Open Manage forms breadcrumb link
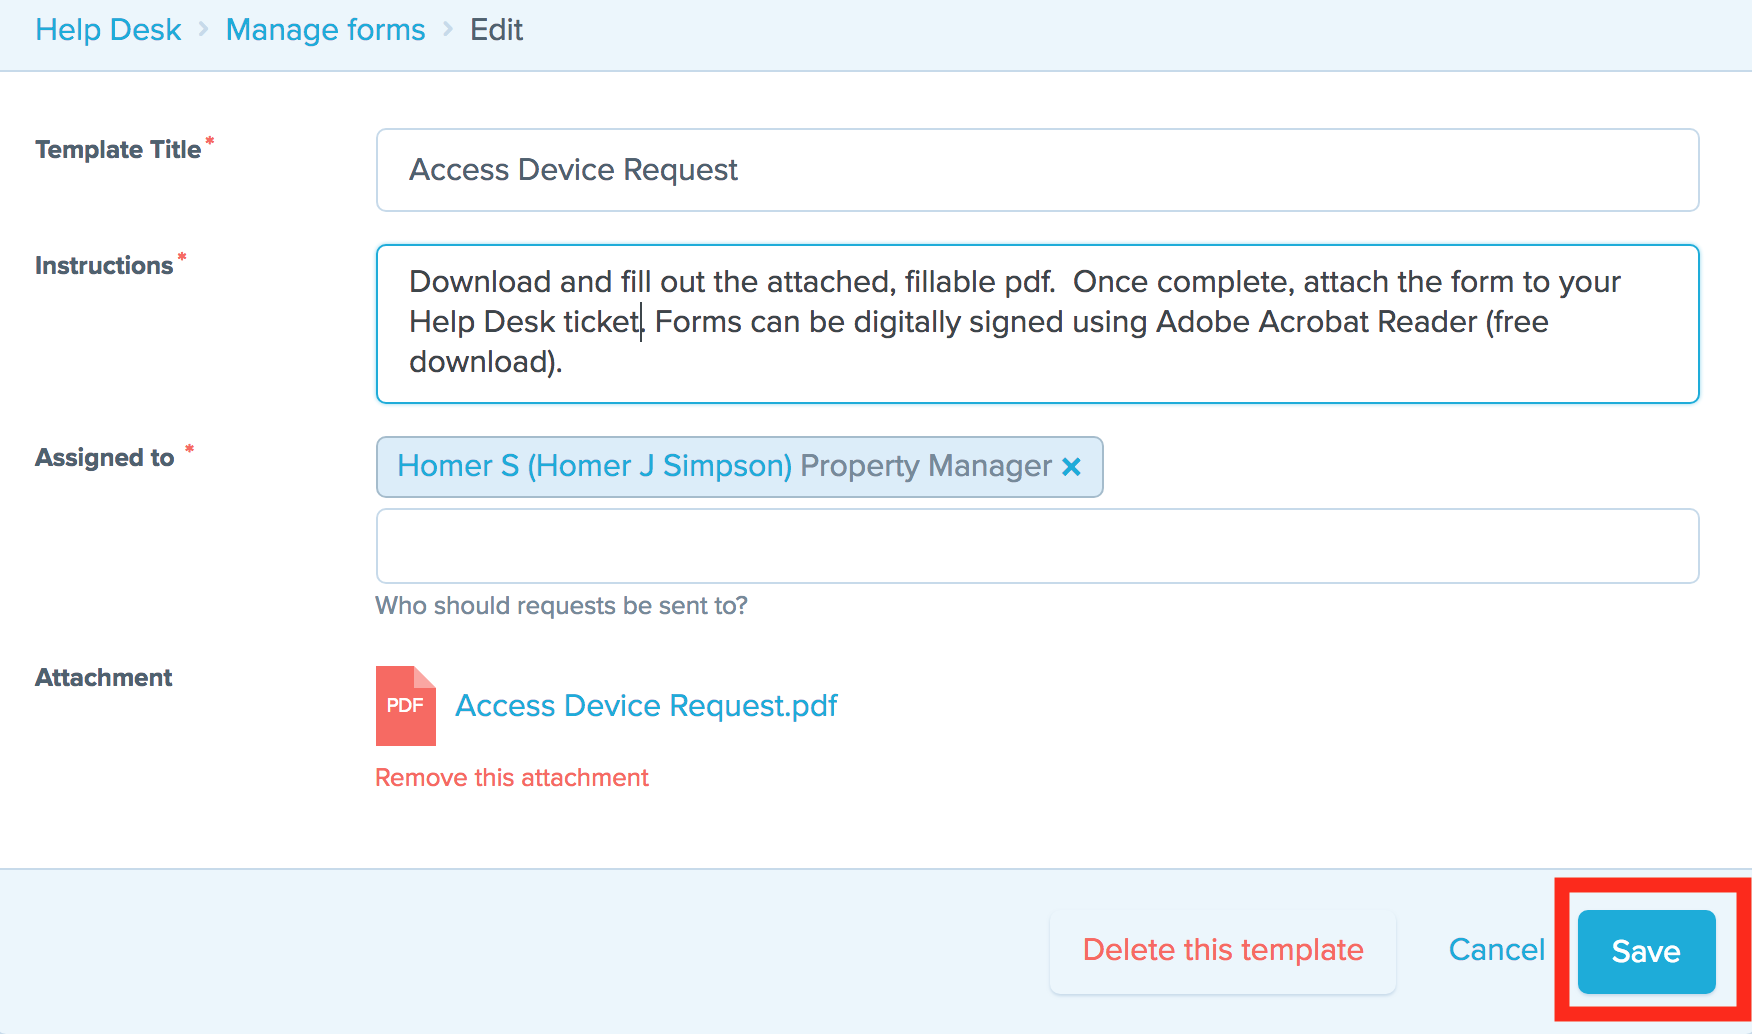Screen dimensions: 1752x1034 pyautogui.click(x=326, y=30)
